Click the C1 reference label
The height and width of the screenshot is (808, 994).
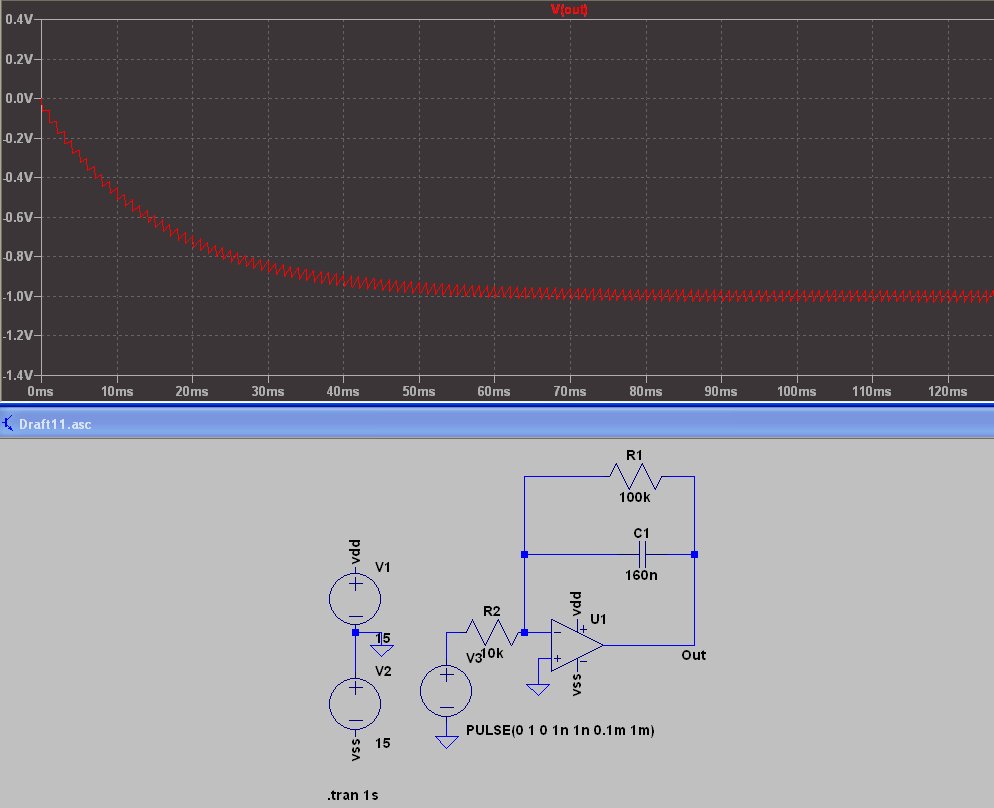click(x=642, y=534)
